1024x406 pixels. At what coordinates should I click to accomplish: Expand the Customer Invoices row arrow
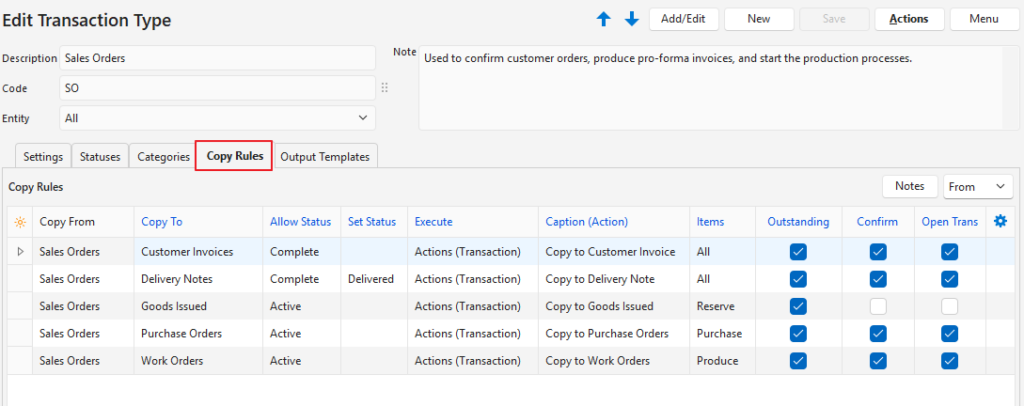19,252
